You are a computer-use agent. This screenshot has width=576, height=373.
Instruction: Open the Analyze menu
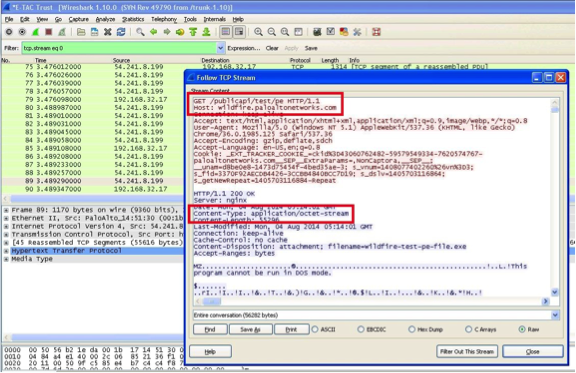tap(105, 19)
